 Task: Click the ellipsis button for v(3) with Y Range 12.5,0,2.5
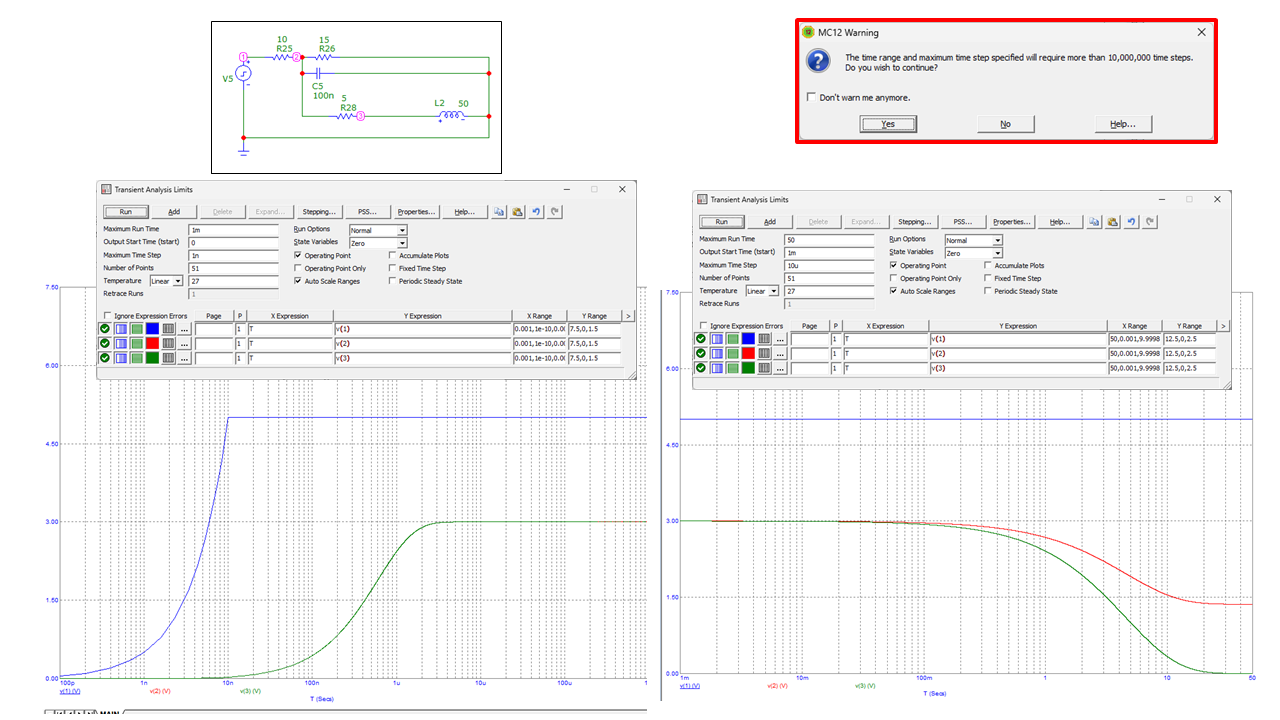click(780, 368)
